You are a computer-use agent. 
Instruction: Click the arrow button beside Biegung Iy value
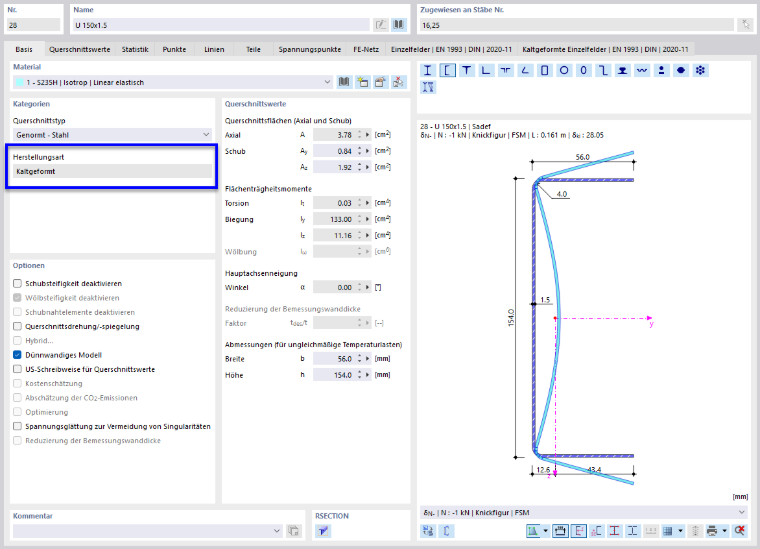(367, 219)
